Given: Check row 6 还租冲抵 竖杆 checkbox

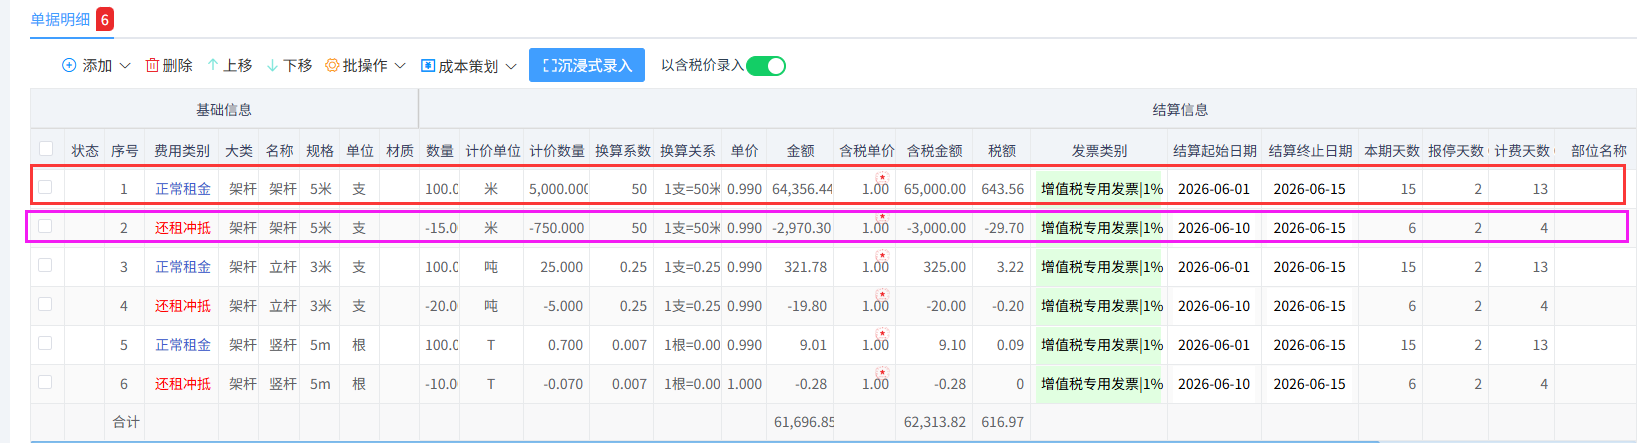Looking at the screenshot, I should (45, 382).
